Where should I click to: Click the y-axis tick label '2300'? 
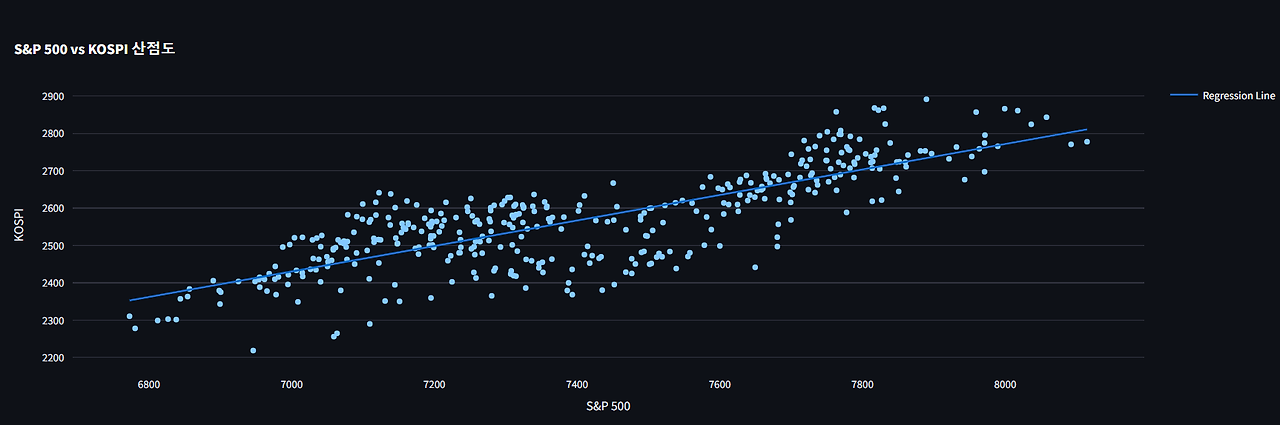(53, 320)
